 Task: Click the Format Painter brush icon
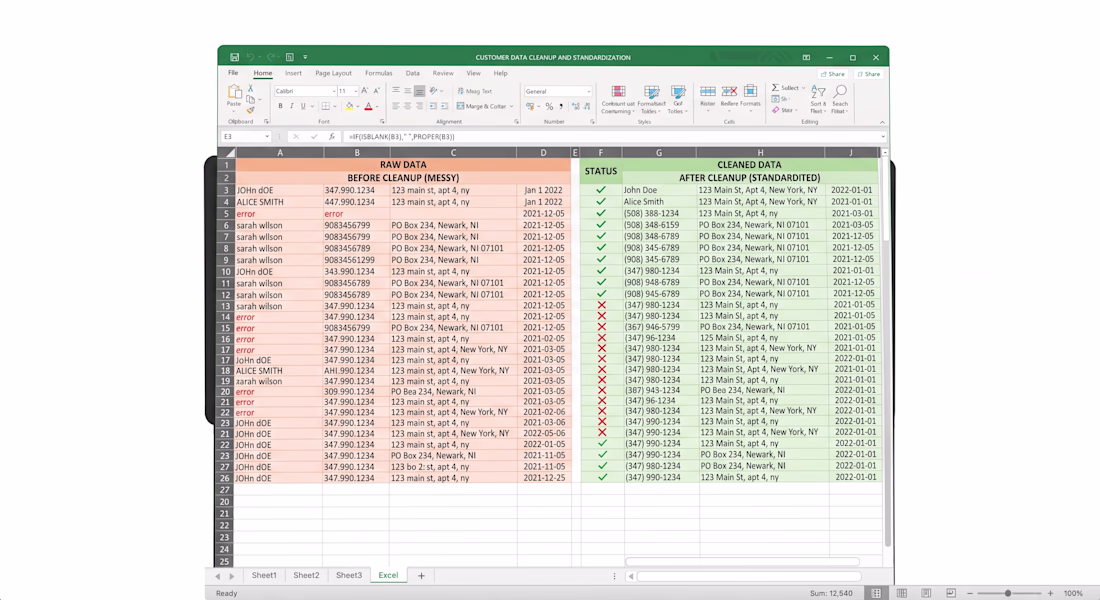point(250,110)
